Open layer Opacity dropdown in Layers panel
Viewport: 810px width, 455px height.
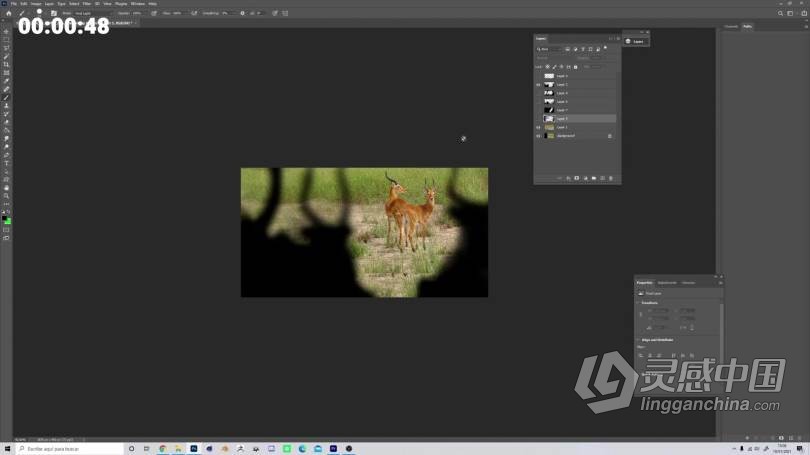click(x=598, y=58)
